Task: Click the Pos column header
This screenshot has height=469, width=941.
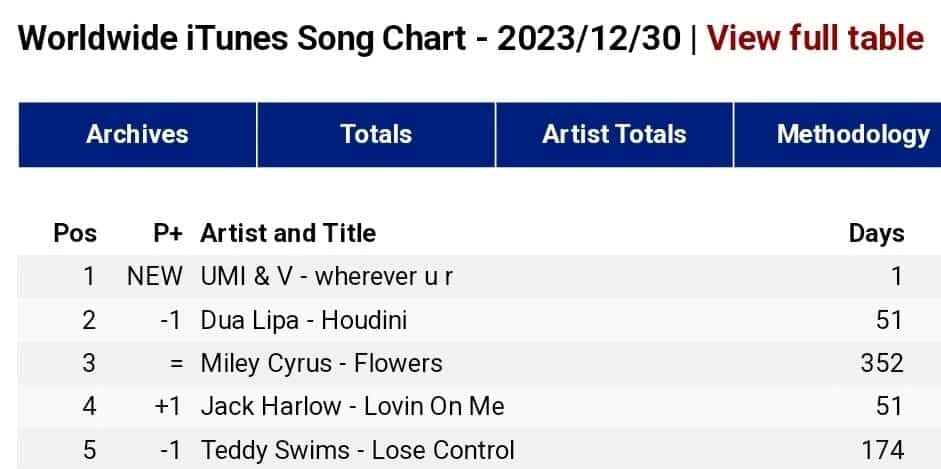Action: click(75, 233)
